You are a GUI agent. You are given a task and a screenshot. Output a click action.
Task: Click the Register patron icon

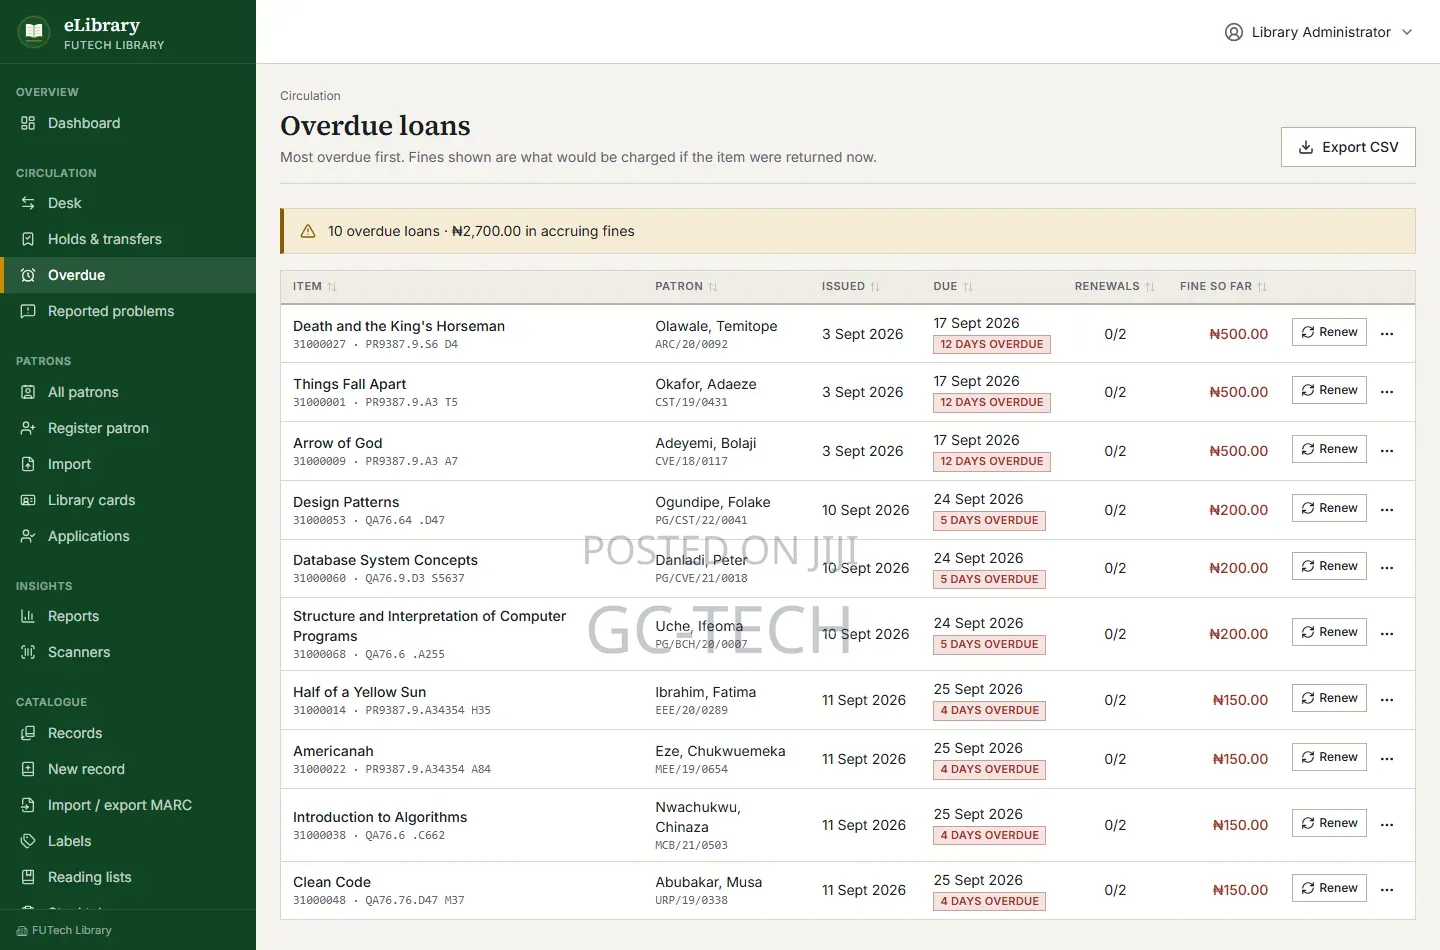pos(28,428)
